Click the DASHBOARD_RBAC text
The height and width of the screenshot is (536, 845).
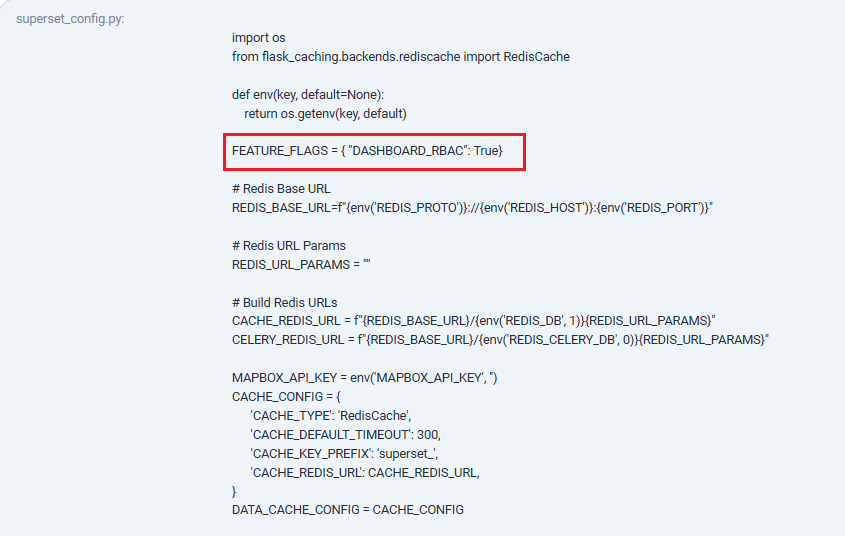pyautogui.click(x=408, y=151)
